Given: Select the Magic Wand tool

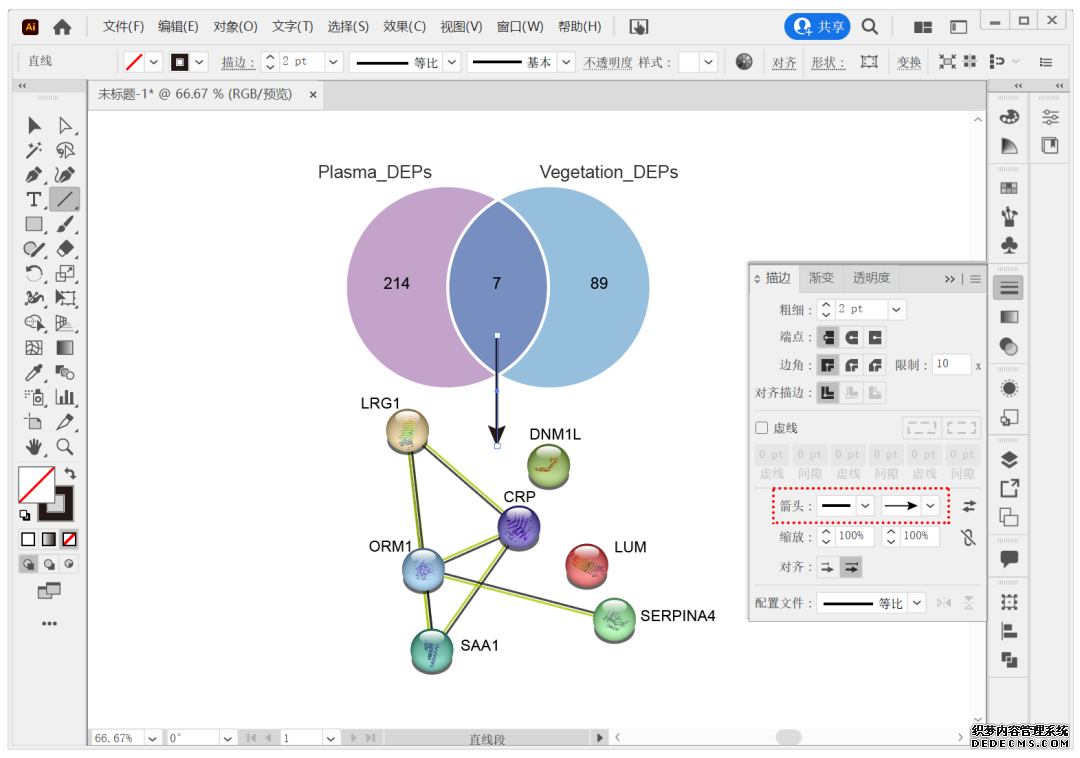Looking at the screenshot, I should coord(34,150).
